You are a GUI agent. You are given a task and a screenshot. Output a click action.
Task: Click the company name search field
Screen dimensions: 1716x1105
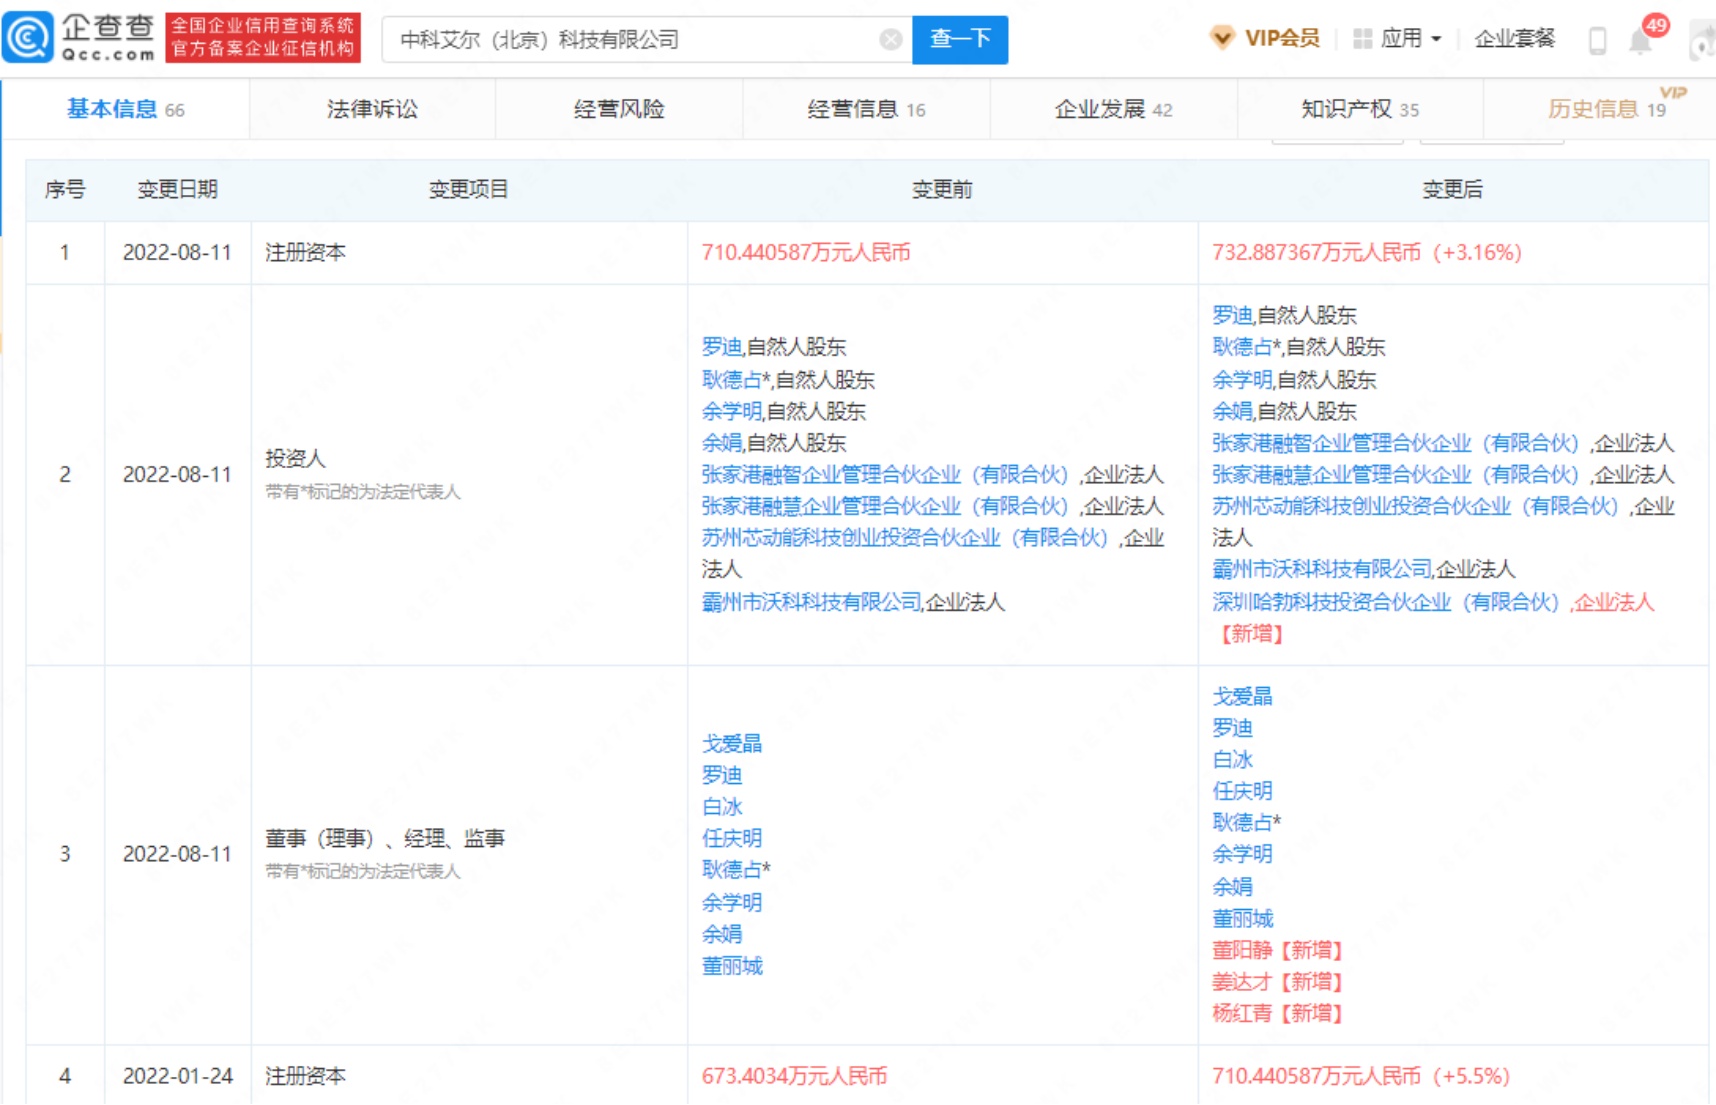coord(630,39)
